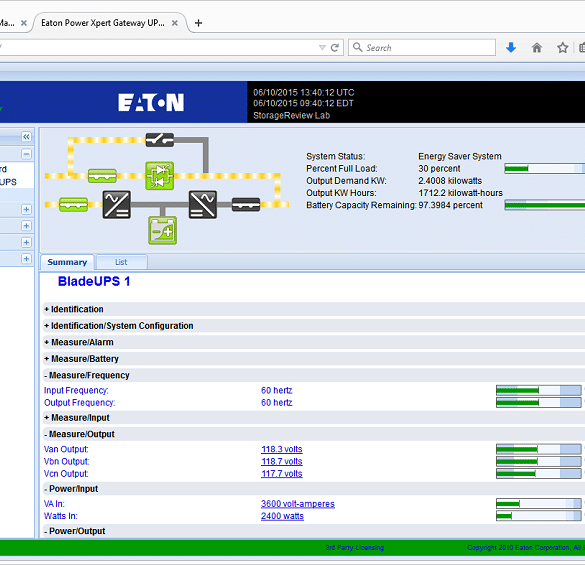Go to browser home page icon
Image resolution: width=585 pixels, height=565 pixels.
[x=536, y=47]
